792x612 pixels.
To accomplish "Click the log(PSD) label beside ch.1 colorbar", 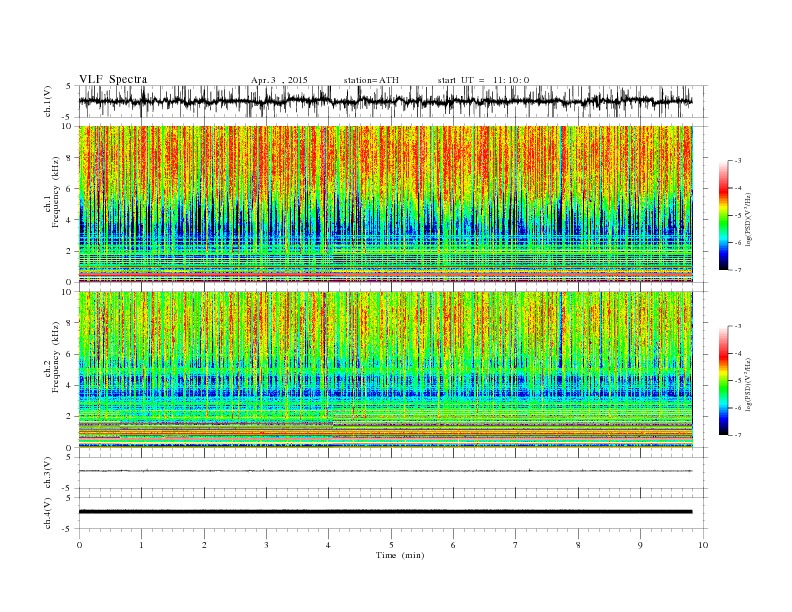I will pyautogui.click(x=749, y=219).
